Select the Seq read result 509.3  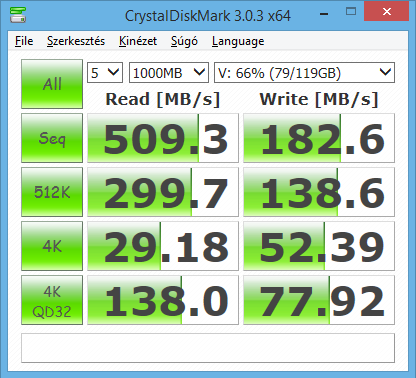coord(163,138)
